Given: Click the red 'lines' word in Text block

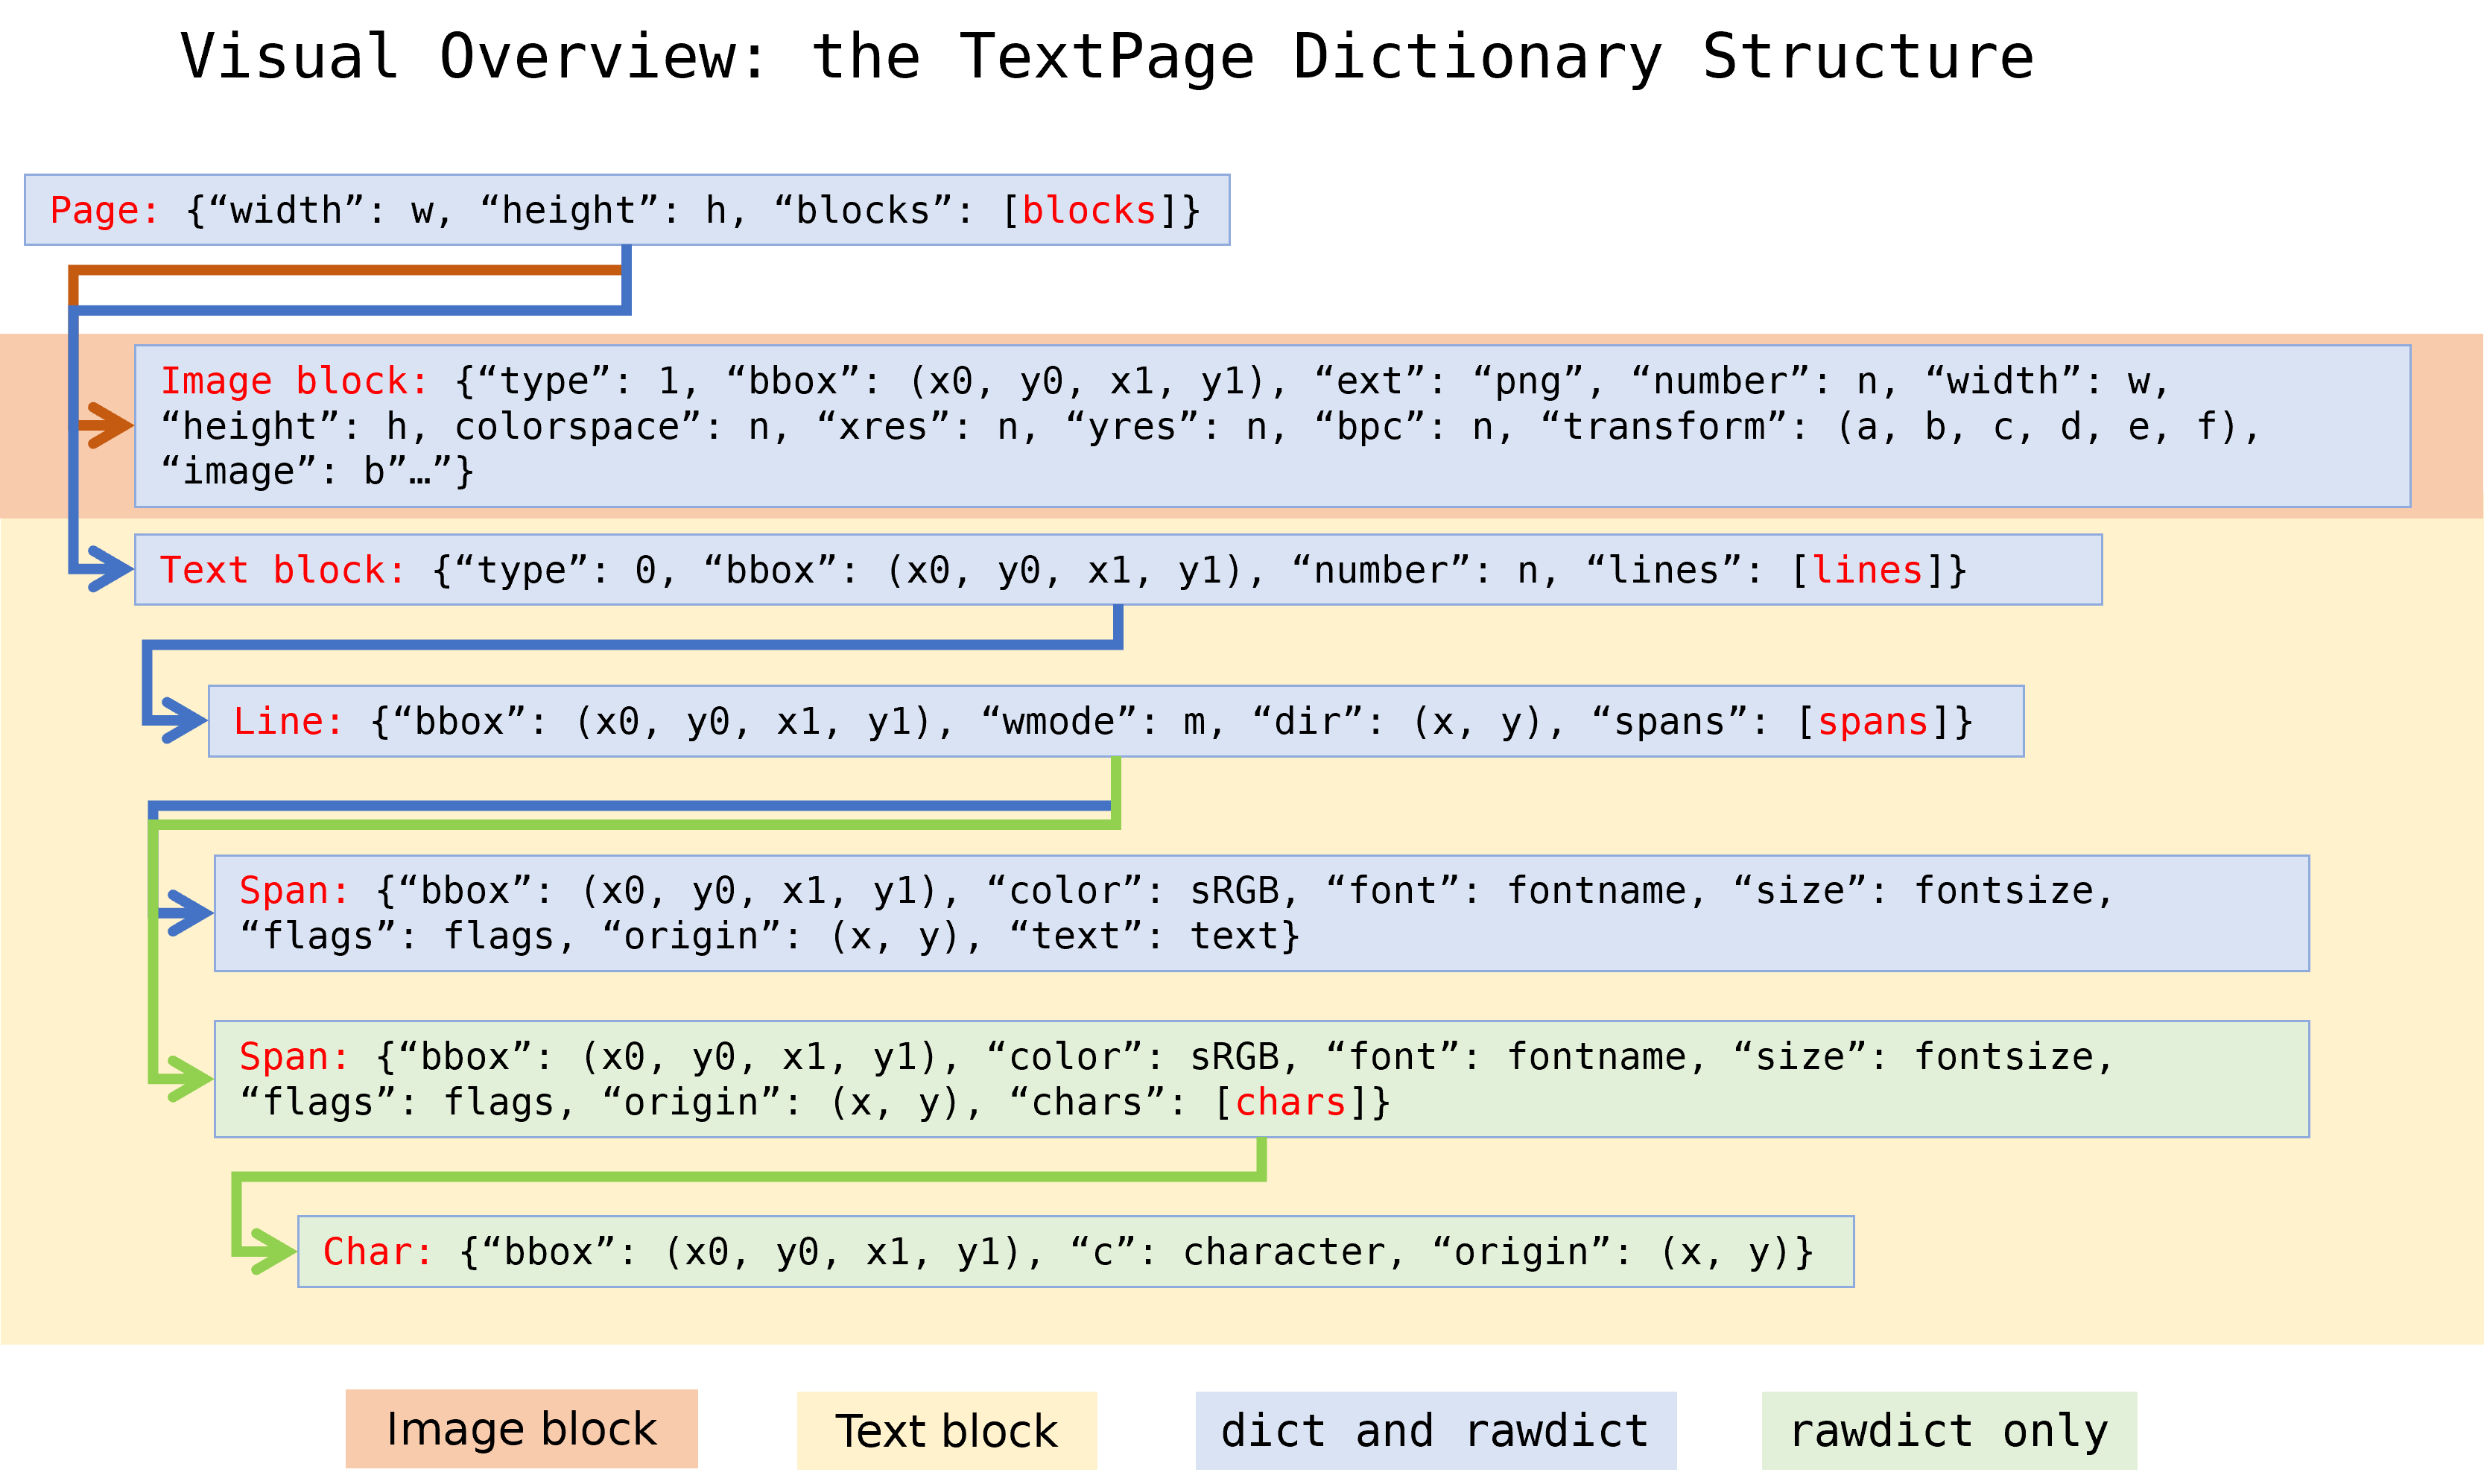Looking at the screenshot, I should [1867, 570].
